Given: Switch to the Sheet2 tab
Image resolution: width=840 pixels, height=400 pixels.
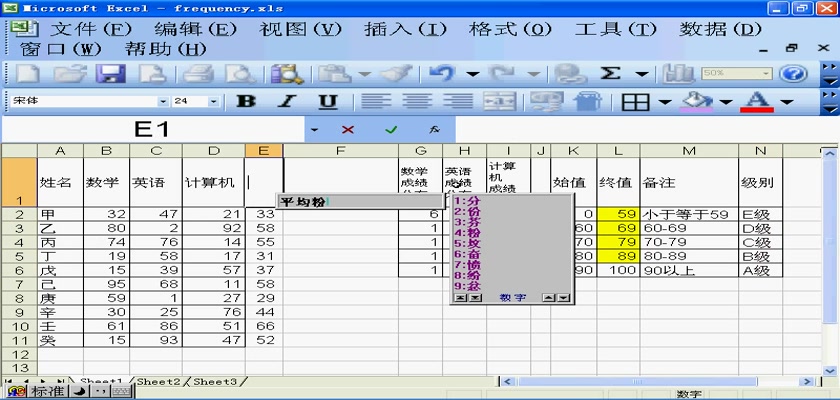Looking at the screenshot, I should [x=159, y=381].
